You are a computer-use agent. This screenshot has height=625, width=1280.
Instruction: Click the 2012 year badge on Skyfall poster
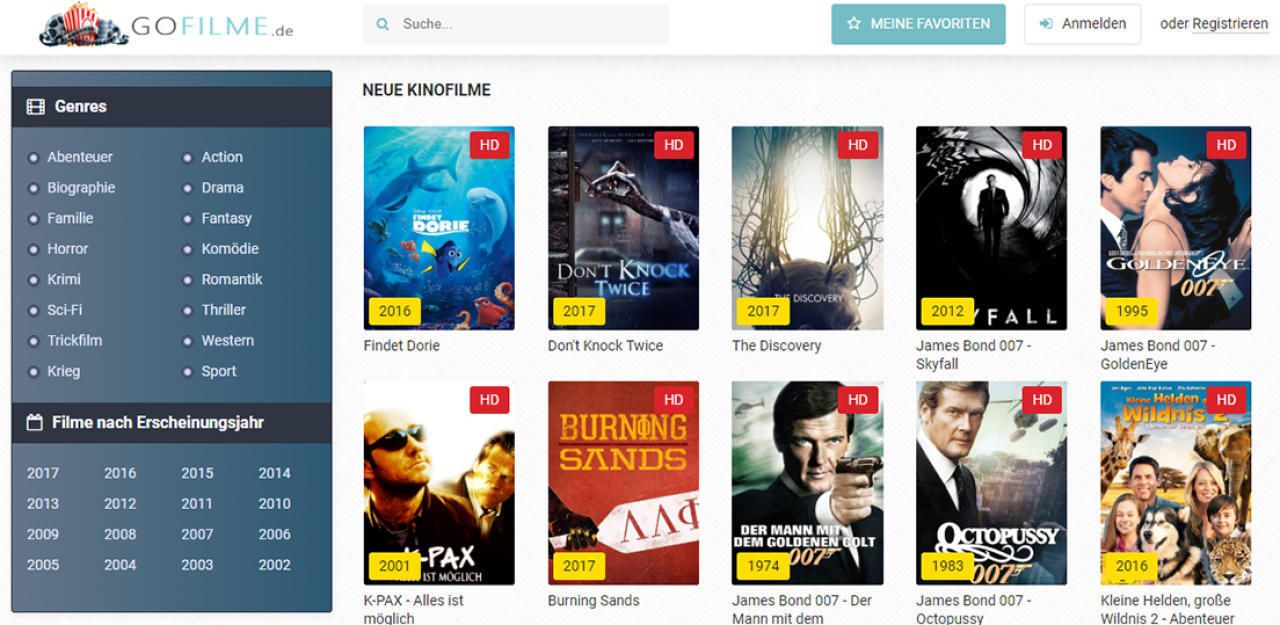(947, 311)
